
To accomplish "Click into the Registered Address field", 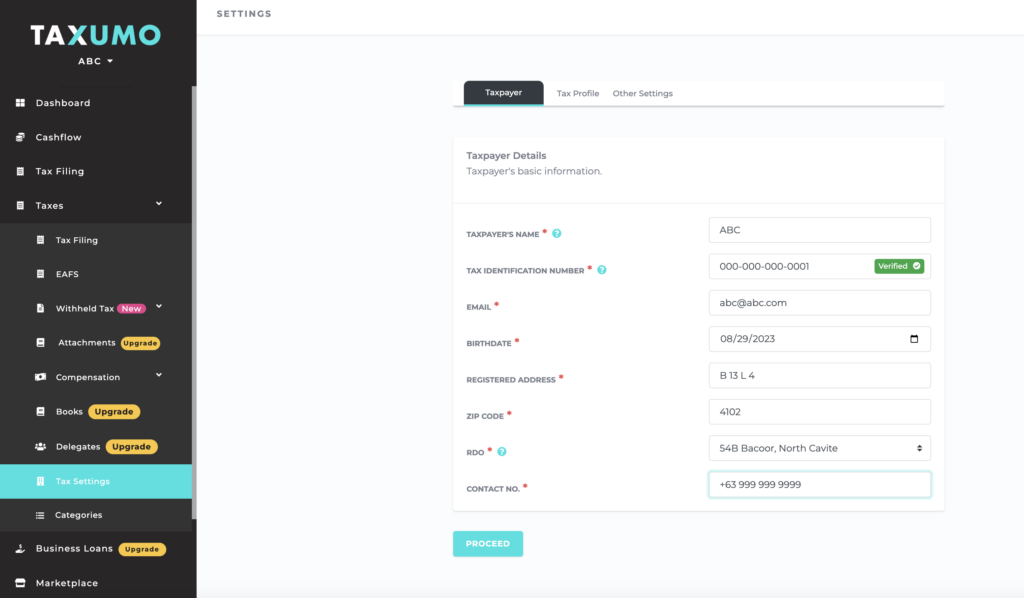I will [x=819, y=376].
